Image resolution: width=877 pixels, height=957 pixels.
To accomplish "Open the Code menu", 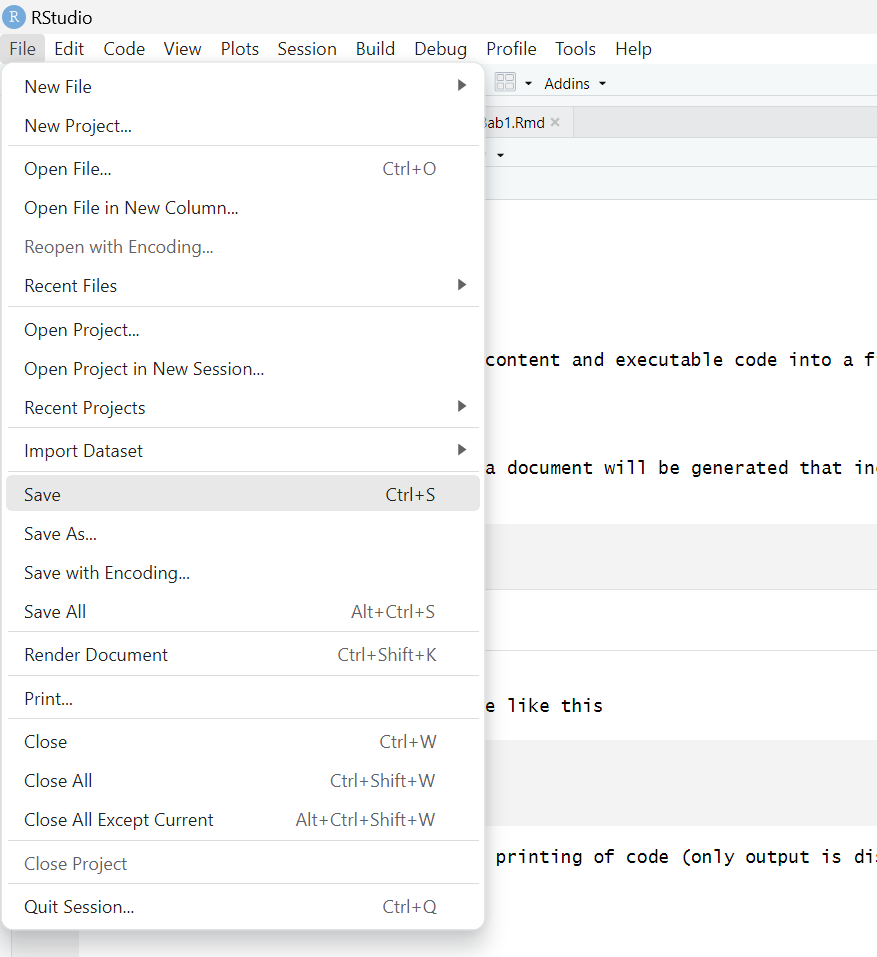I will [x=124, y=49].
